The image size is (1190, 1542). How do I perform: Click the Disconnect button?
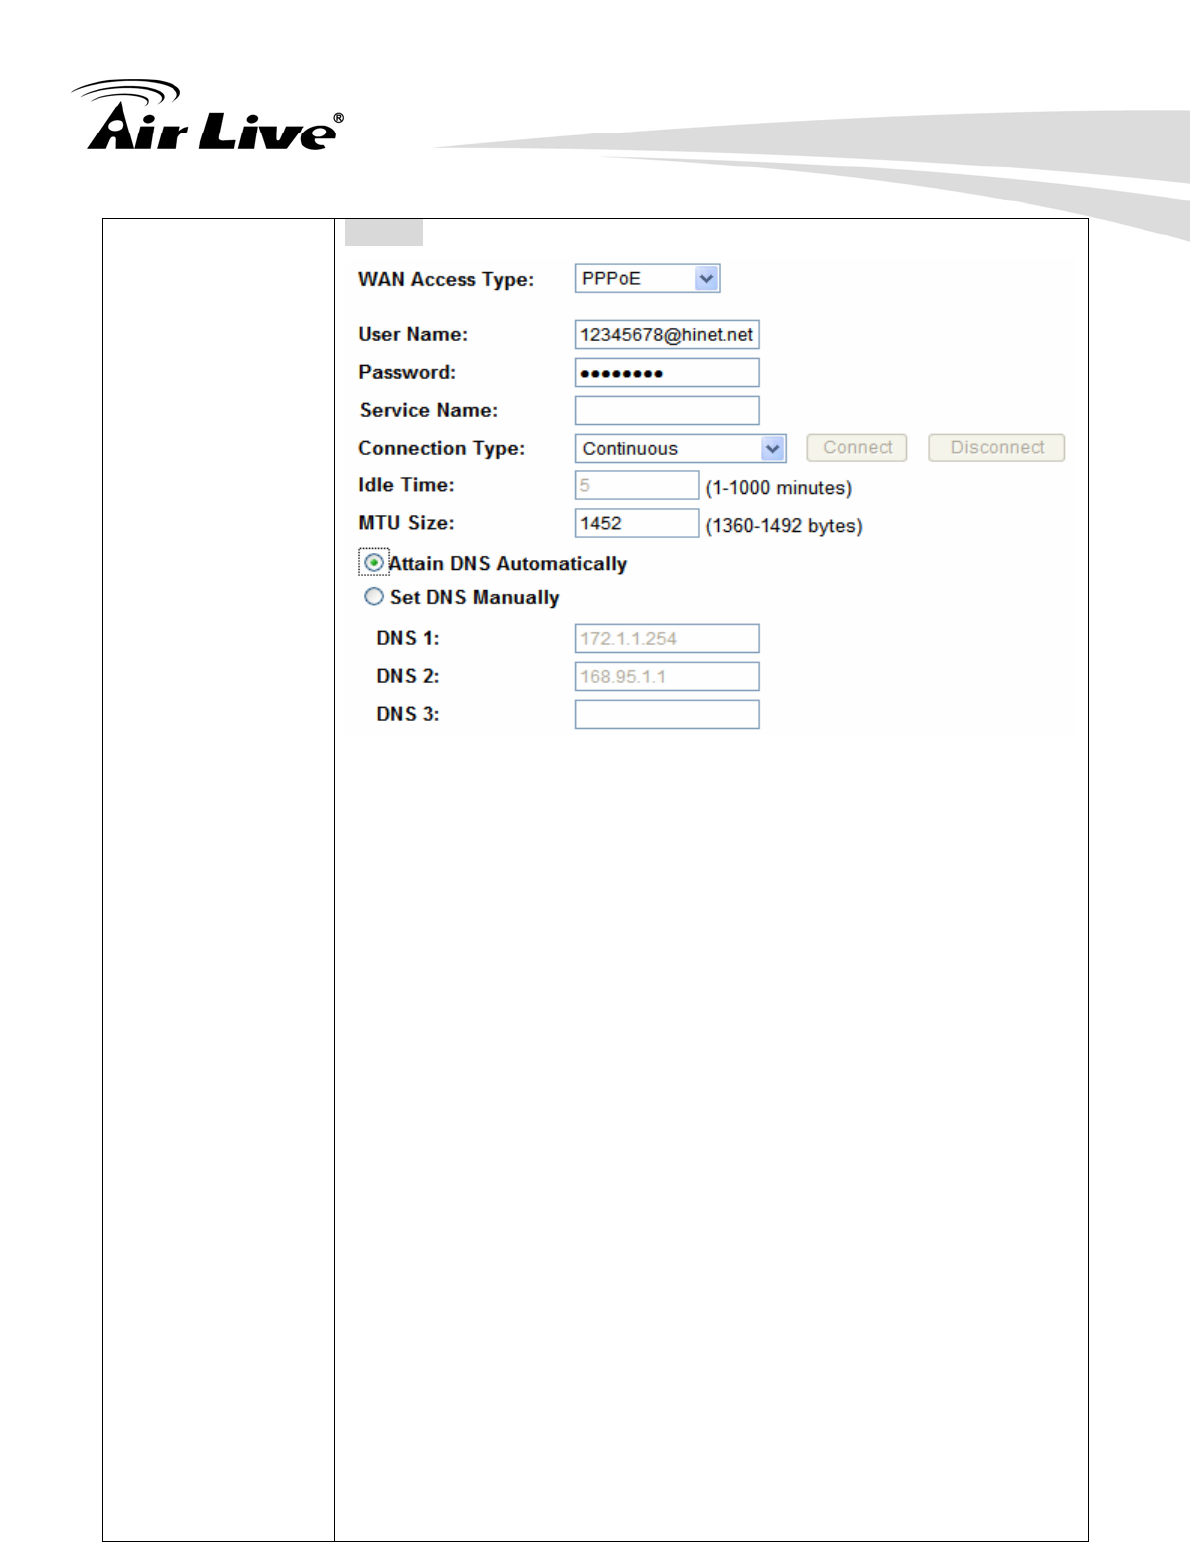(997, 448)
